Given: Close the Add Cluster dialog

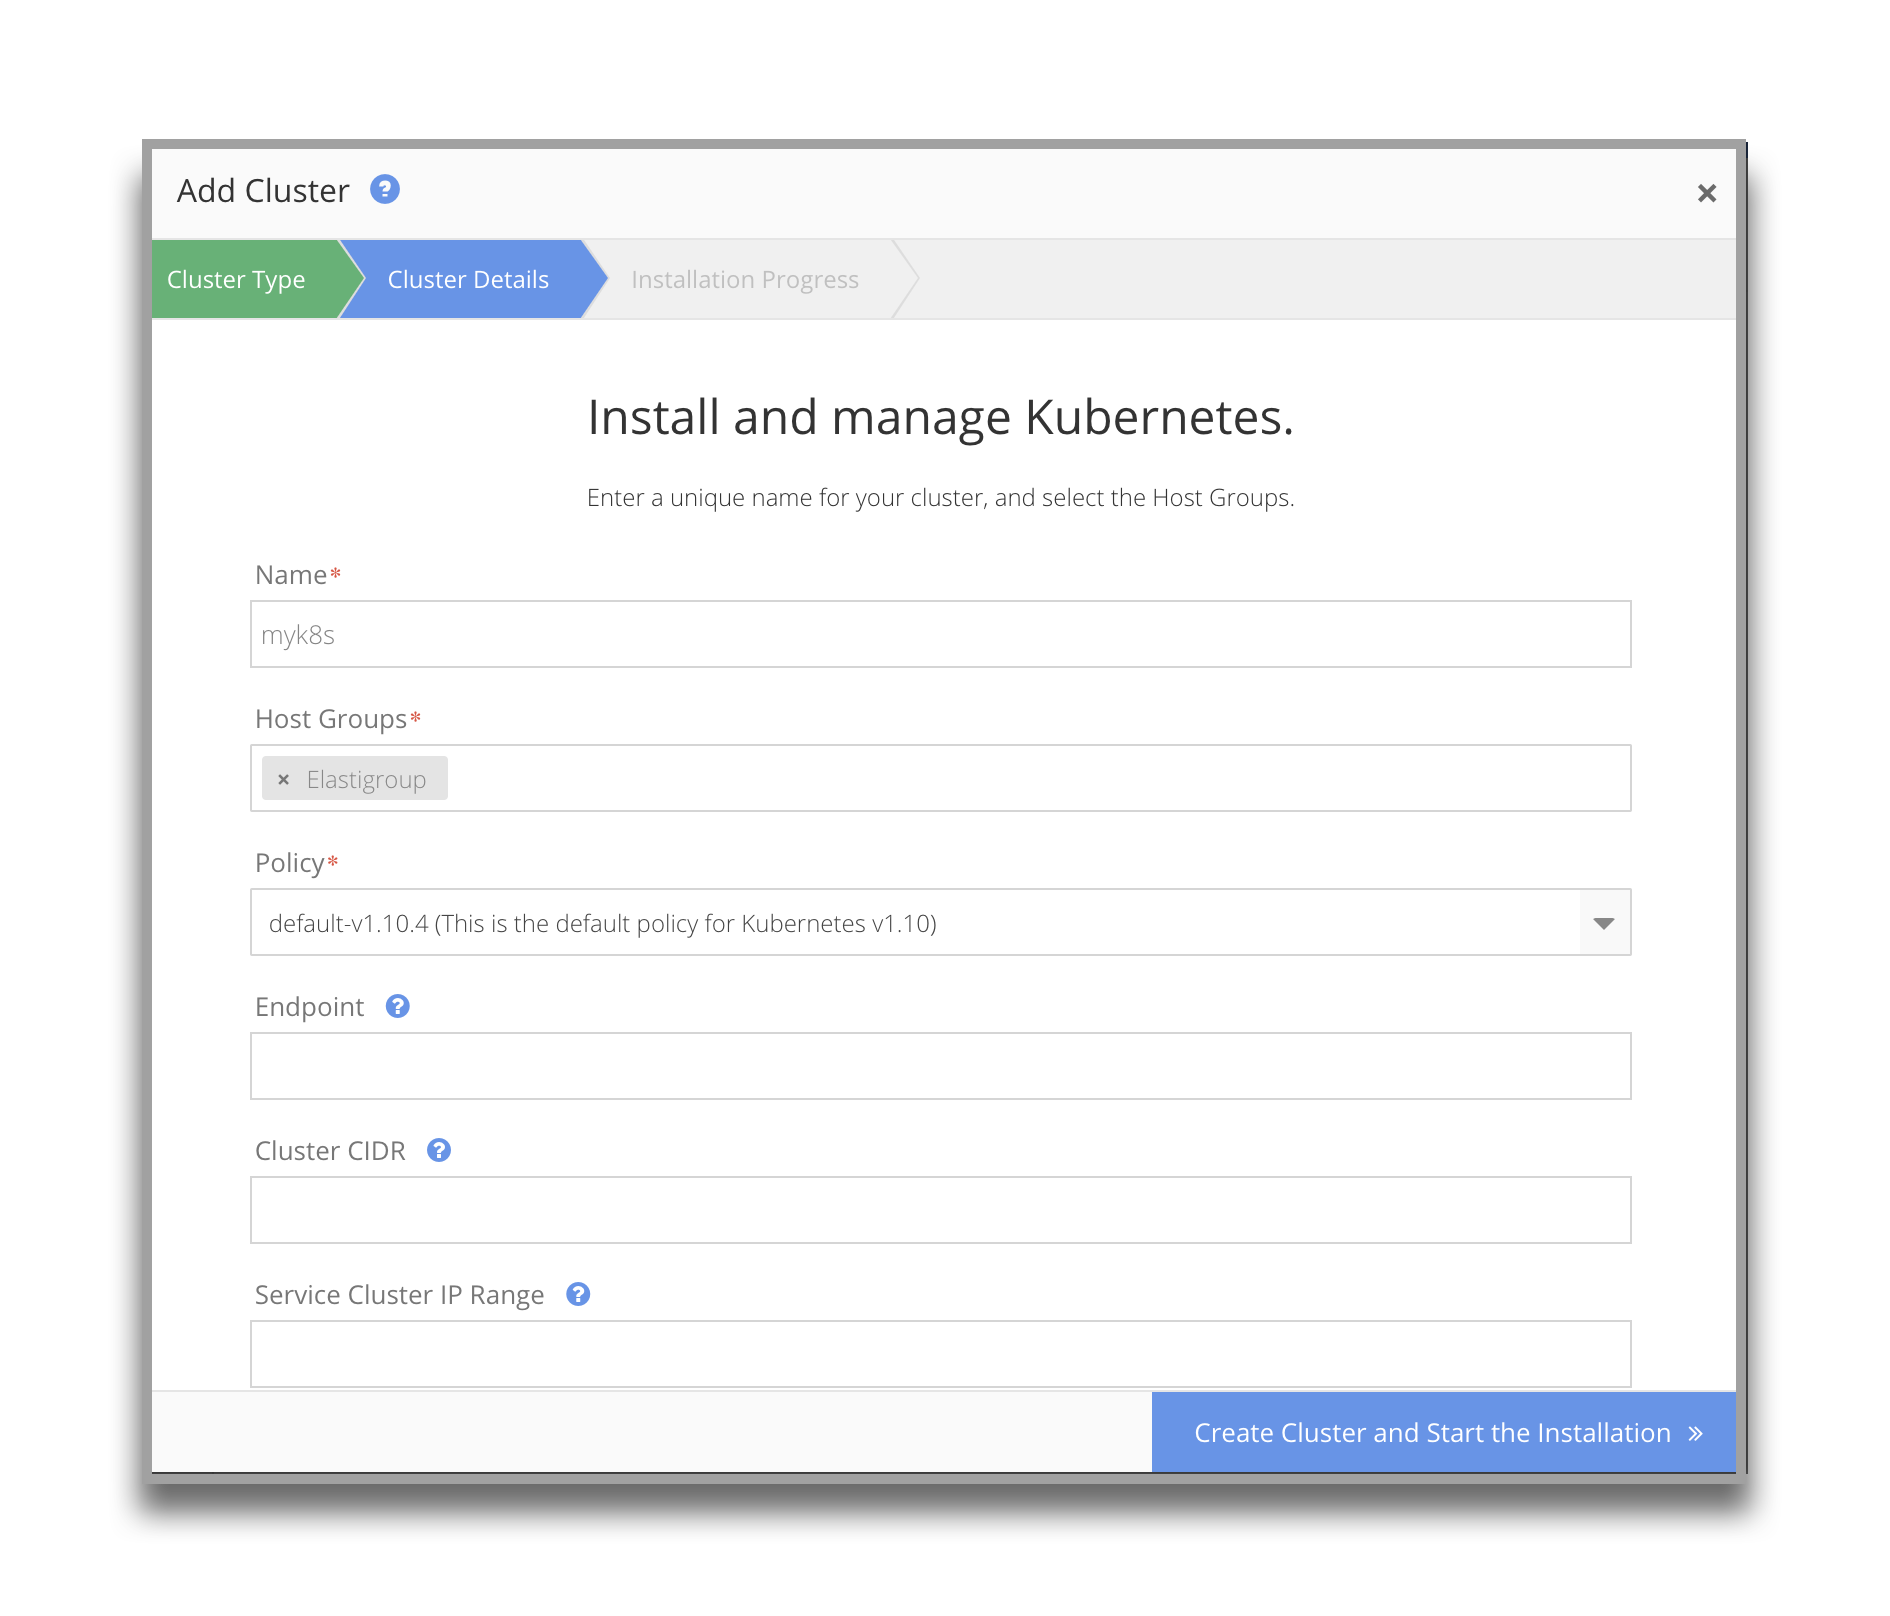Looking at the screenshot, I should point(1706,193).
